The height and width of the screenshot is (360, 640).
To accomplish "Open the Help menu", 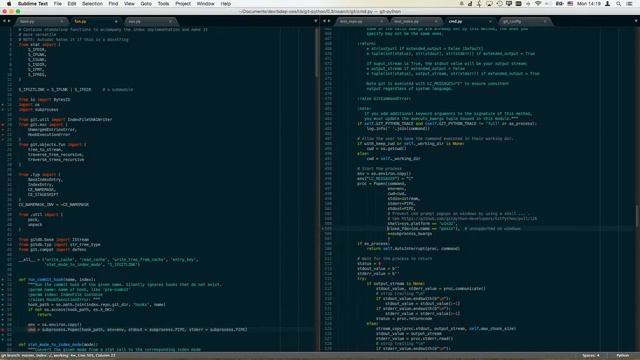I will 226,4.
